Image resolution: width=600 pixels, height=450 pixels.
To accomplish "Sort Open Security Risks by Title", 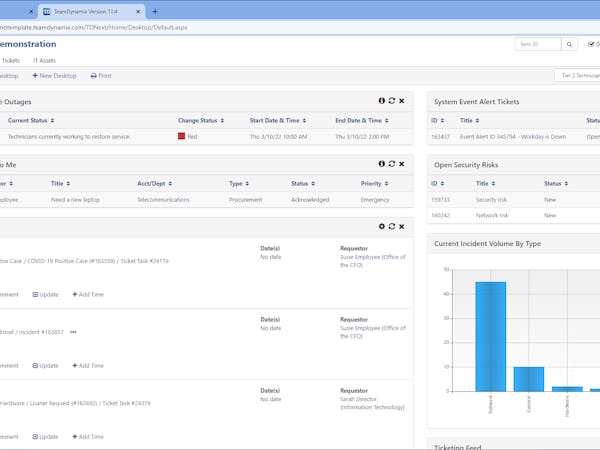I will coord(486,184).
